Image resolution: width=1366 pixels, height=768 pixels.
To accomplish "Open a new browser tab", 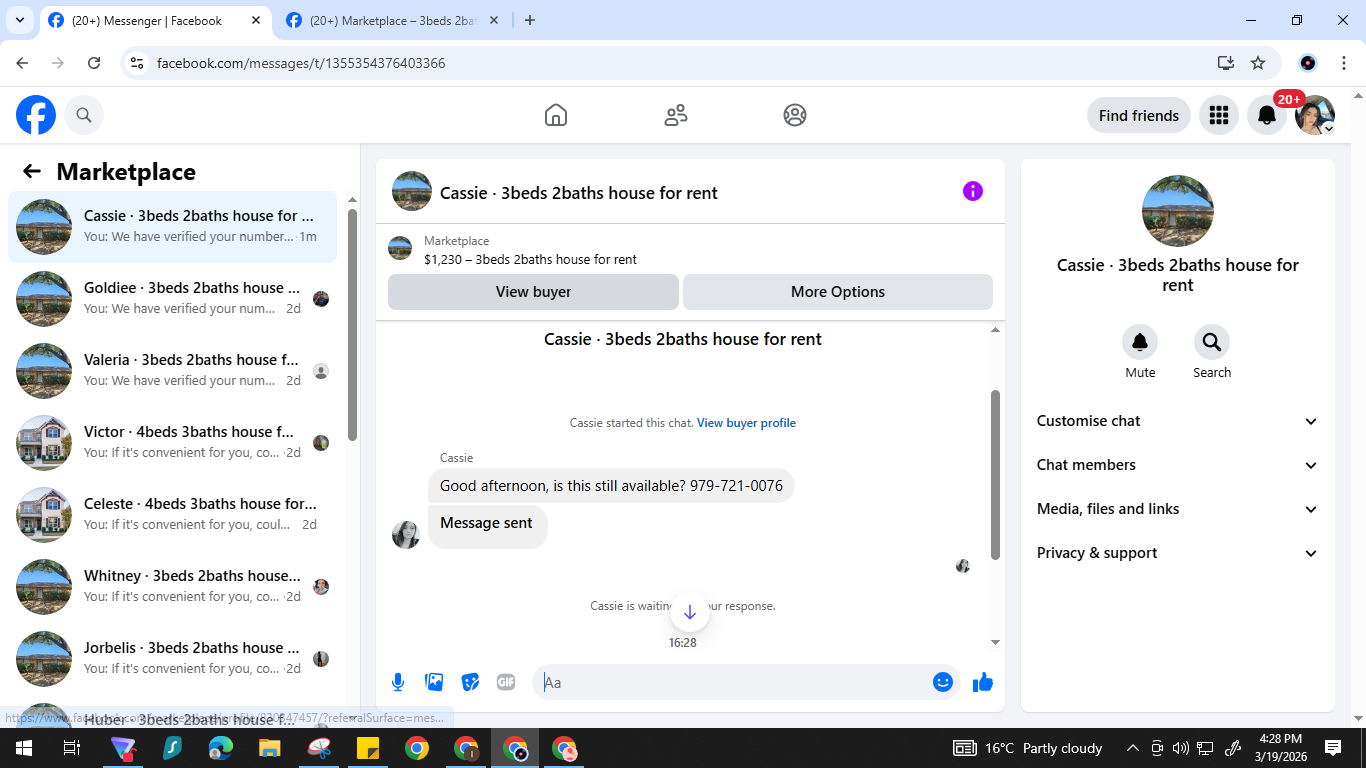I will point(530,20).
